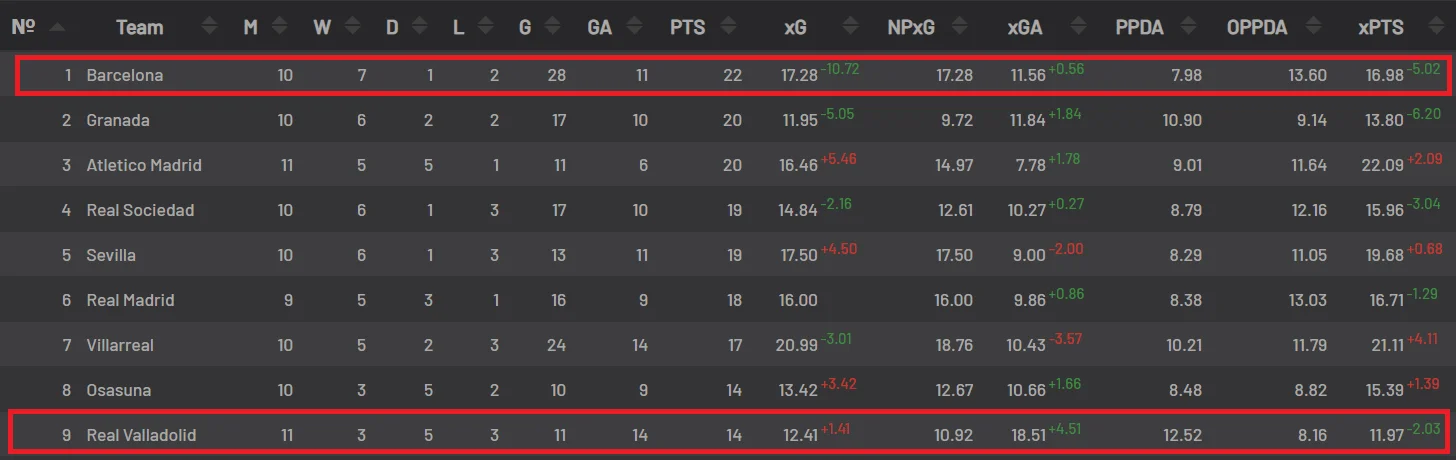Viewport: 1456px width, 460px height.
Task: Open the Barcelona team link
Action: pos(125,75)
